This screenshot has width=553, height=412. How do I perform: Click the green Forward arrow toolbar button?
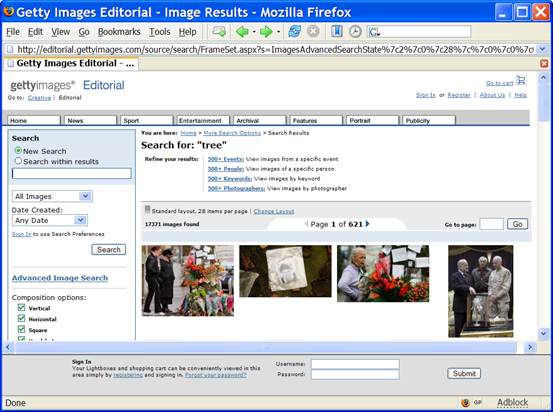[x=266, y=32]
